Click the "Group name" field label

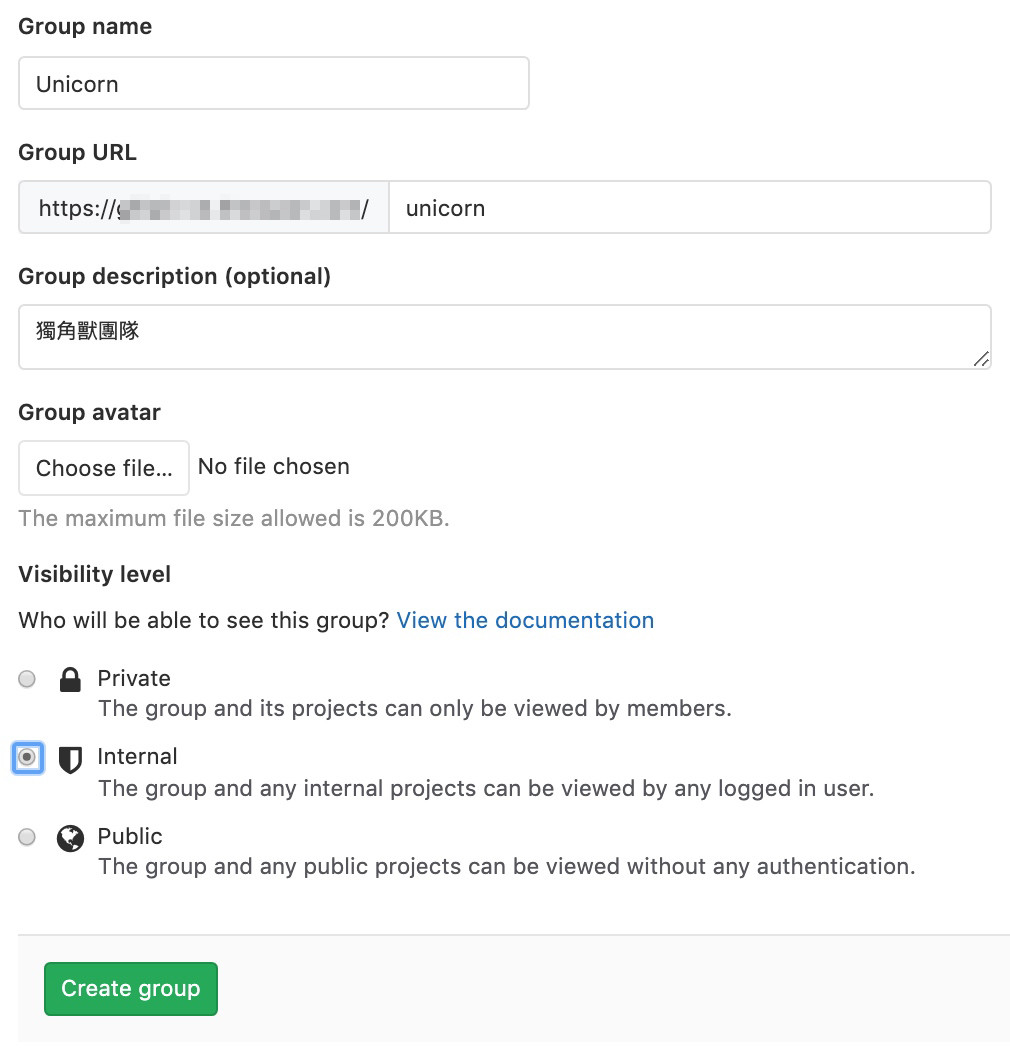coord(85,27)
